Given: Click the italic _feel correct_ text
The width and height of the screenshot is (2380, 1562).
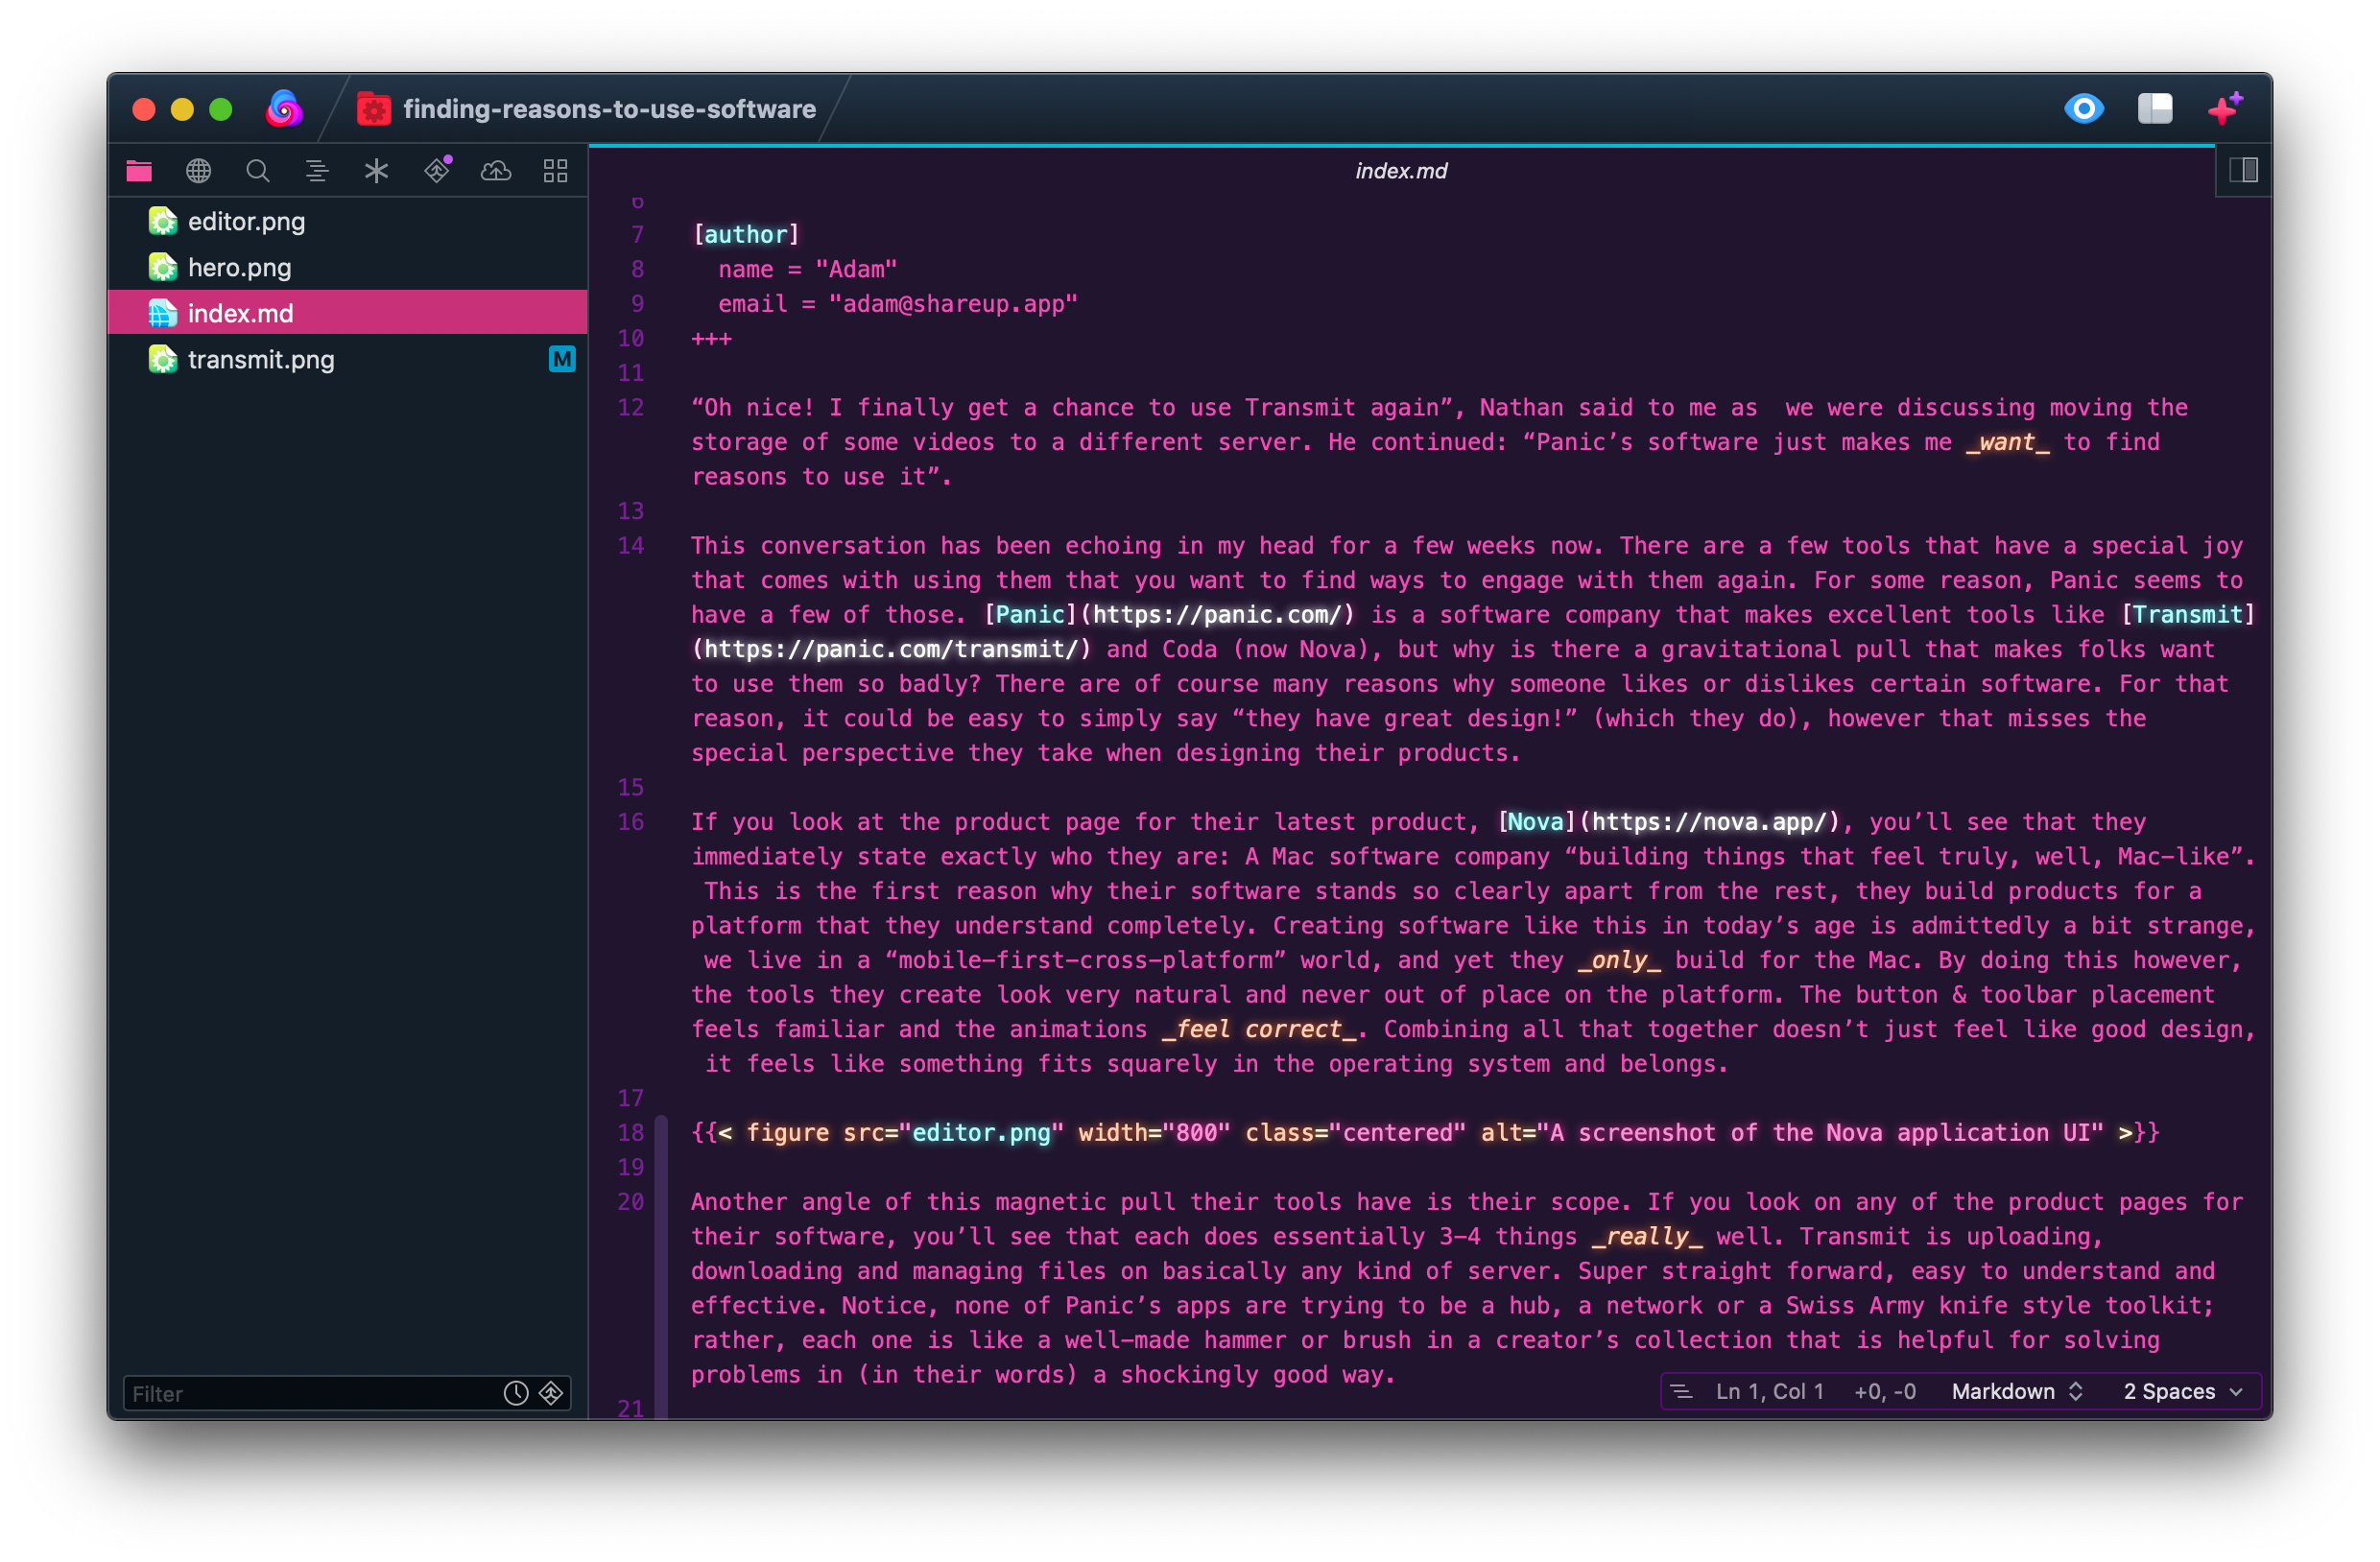Looking at the screenshot, I should pyautogui.click(x=1259, y=1029).
